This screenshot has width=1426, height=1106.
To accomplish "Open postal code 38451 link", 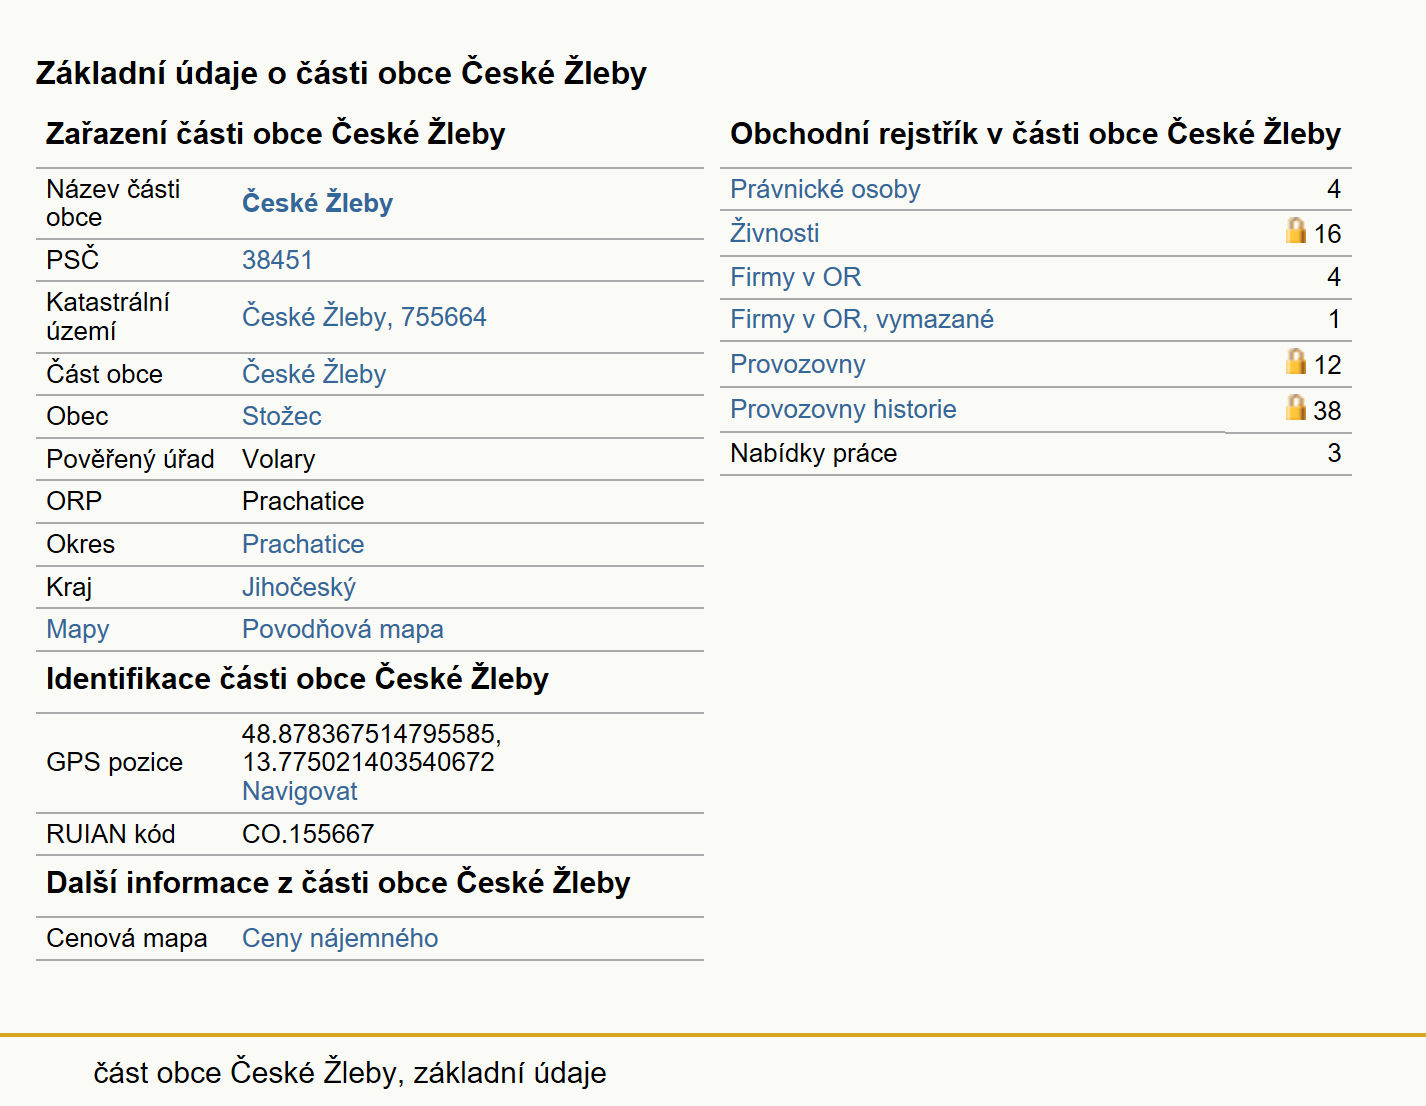I will pos(277,260).
